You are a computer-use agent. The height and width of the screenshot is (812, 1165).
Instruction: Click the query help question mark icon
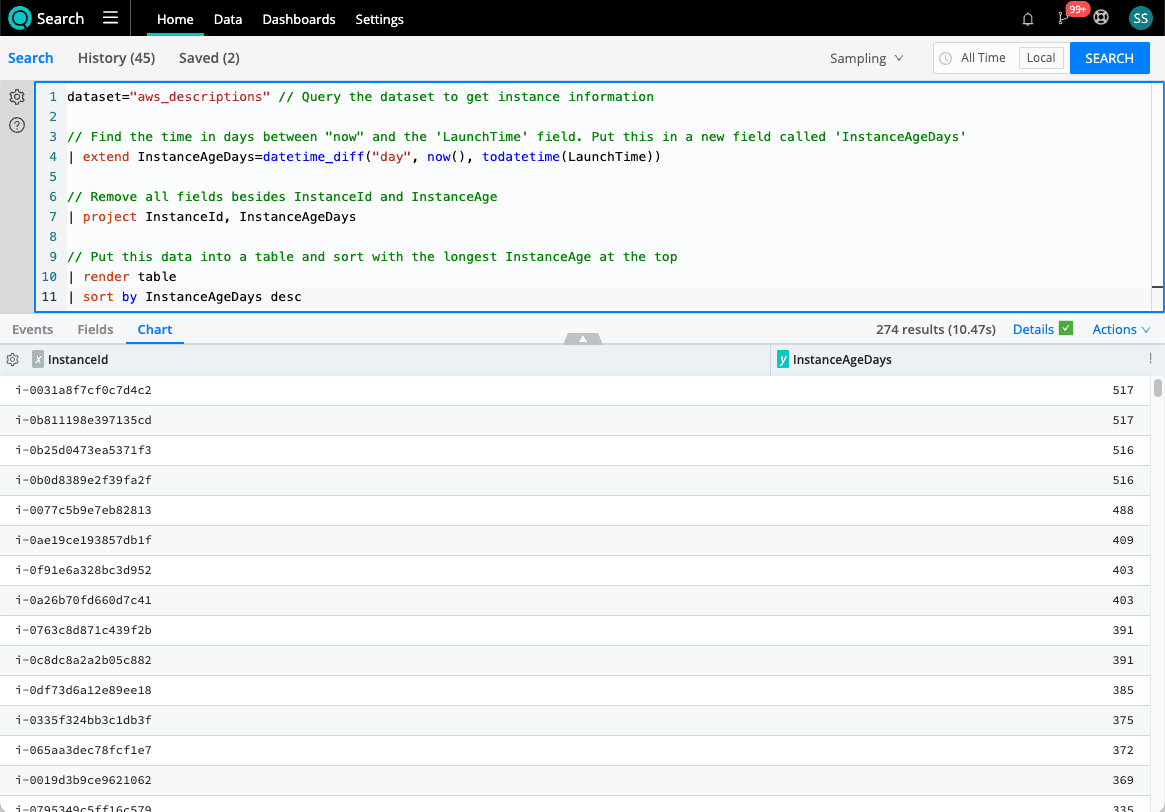[17, 125]
